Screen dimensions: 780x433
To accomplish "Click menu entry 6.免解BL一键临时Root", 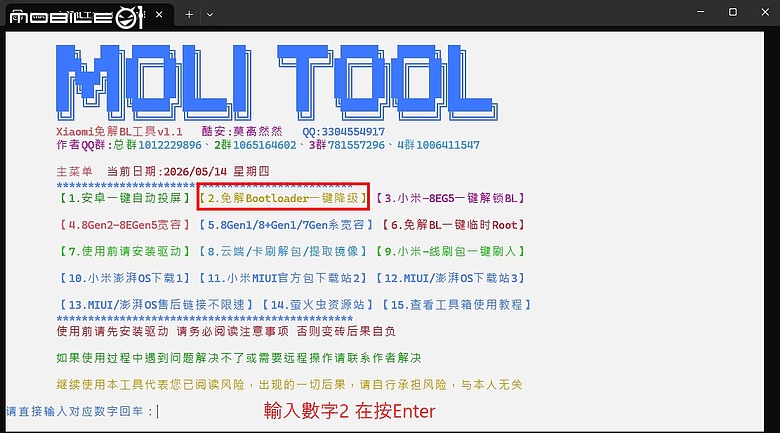I will click(x=453, y=225).
